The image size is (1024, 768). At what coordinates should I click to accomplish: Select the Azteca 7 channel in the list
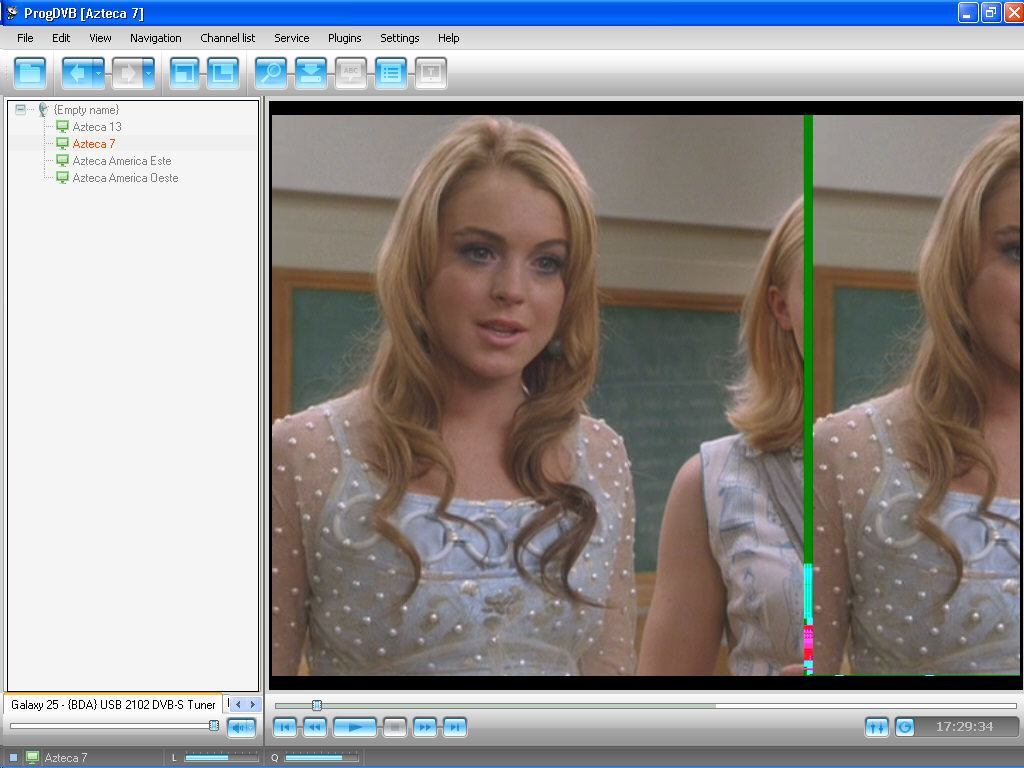click(93, 144)
